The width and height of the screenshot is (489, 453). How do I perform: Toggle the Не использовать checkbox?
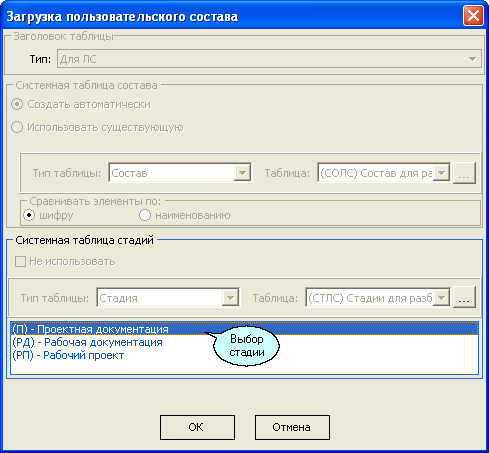(20, 262)
